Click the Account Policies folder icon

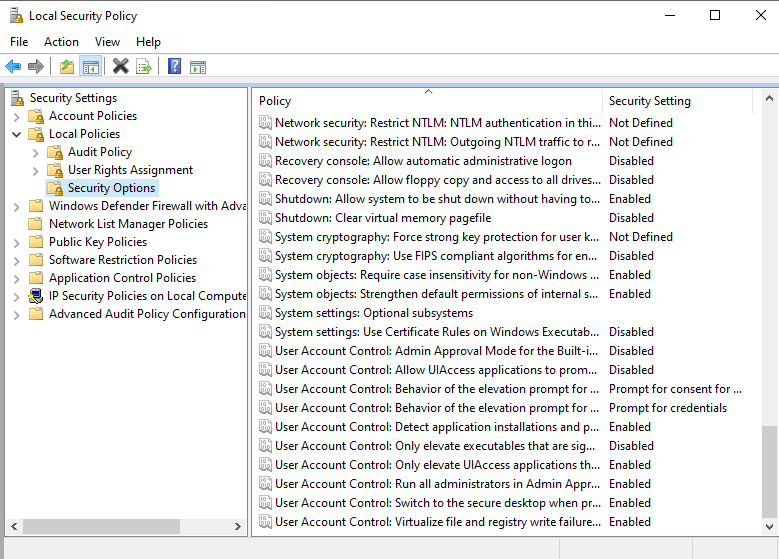[36, 116]
